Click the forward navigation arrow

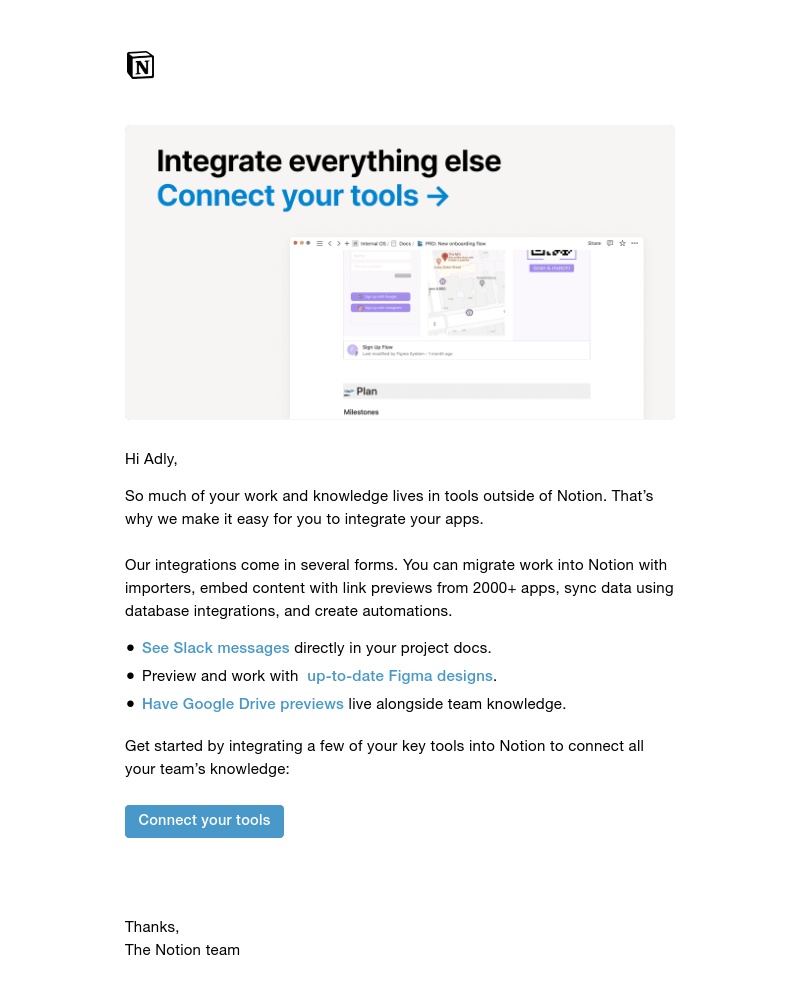[x=338, y=242]
